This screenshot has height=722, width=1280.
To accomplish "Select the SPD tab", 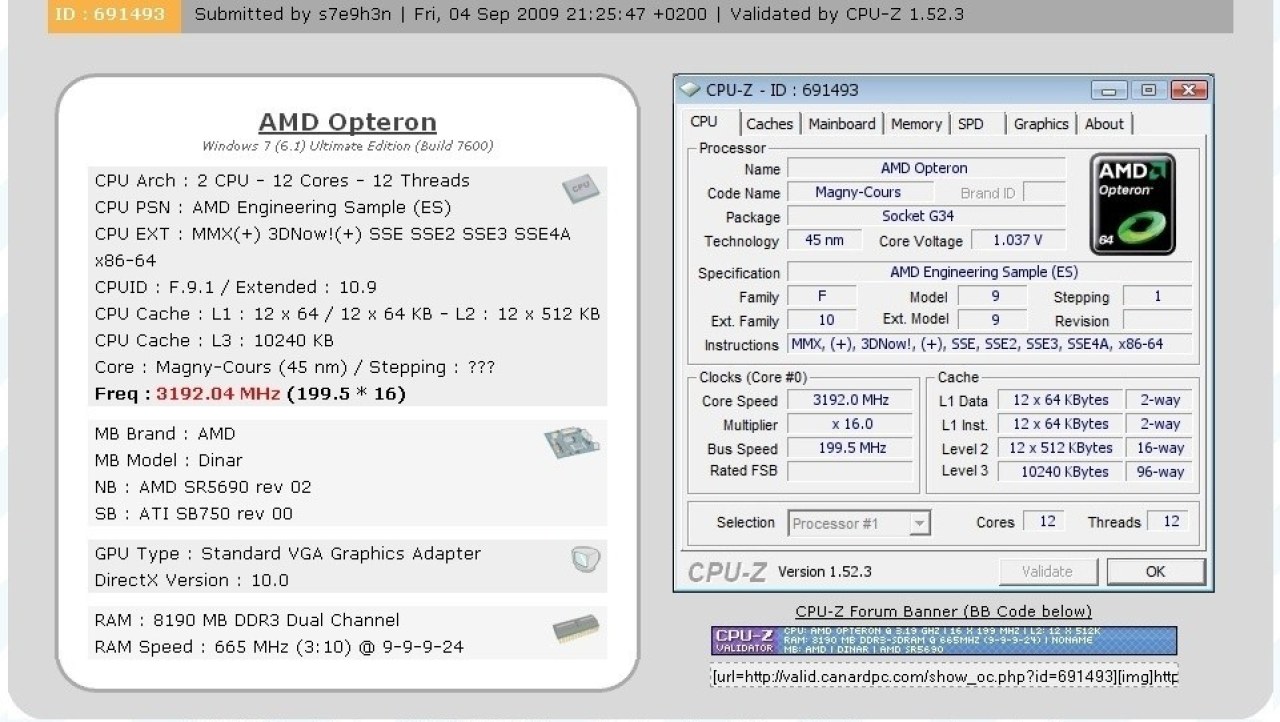I will 971,124.
